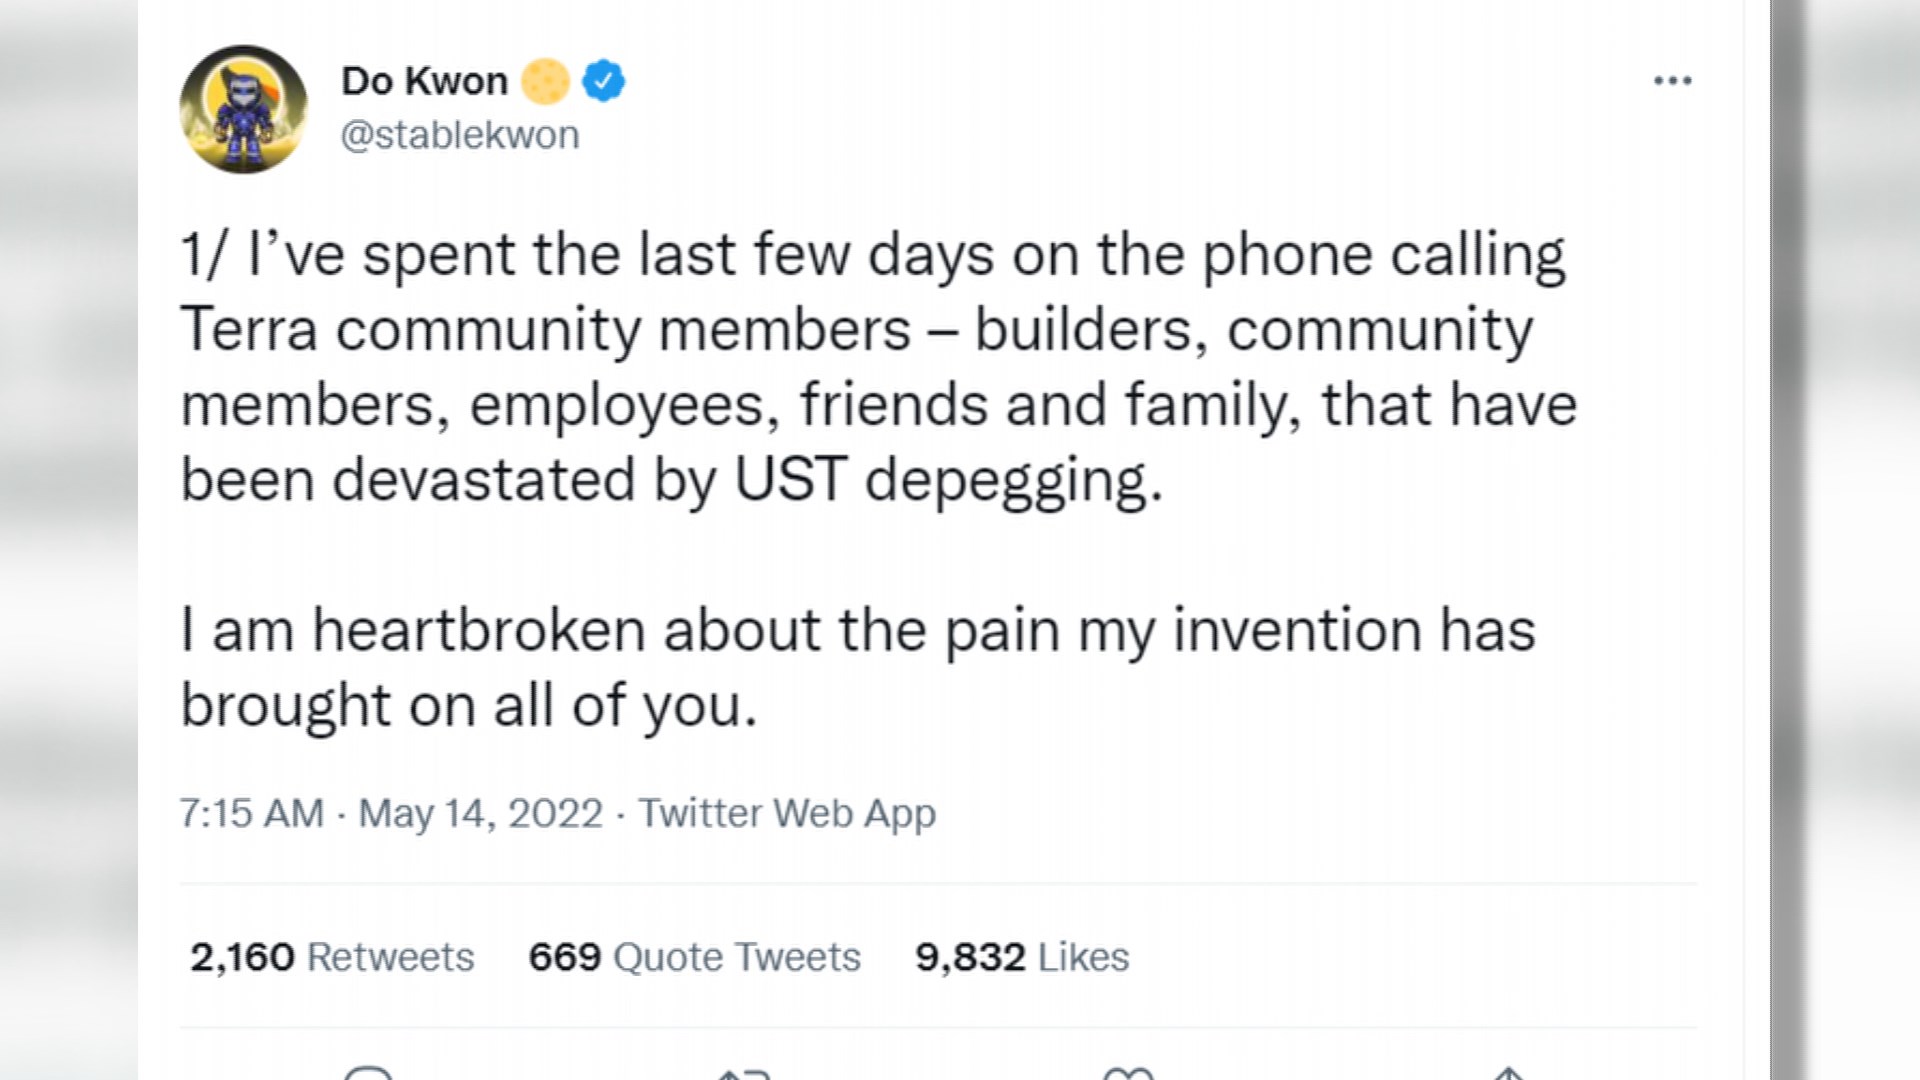Click the share upload arrow icon
The height and width of the screenshot is (1080, 1920).
(1508, 1073)
